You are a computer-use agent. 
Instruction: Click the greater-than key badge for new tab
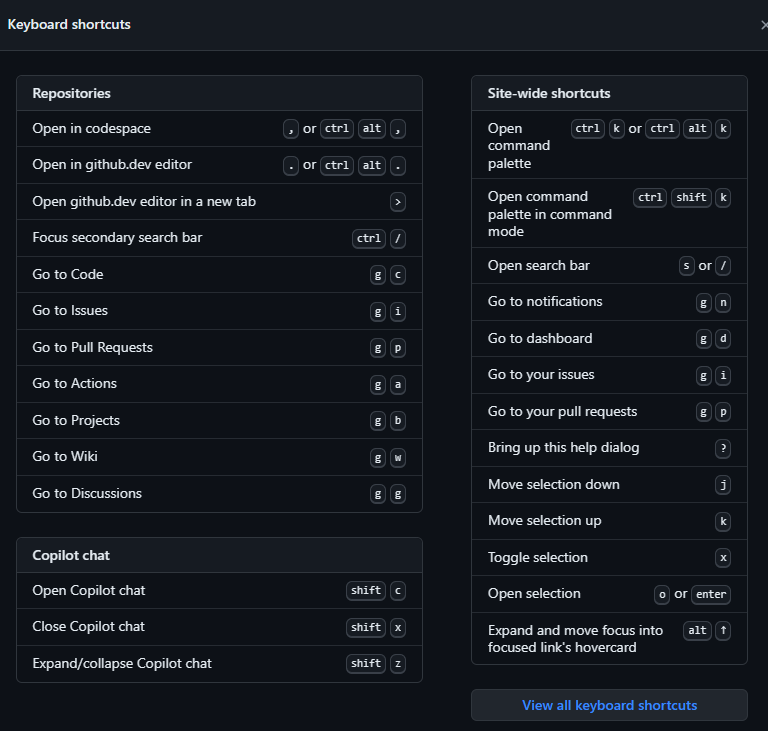coord(398,202)
